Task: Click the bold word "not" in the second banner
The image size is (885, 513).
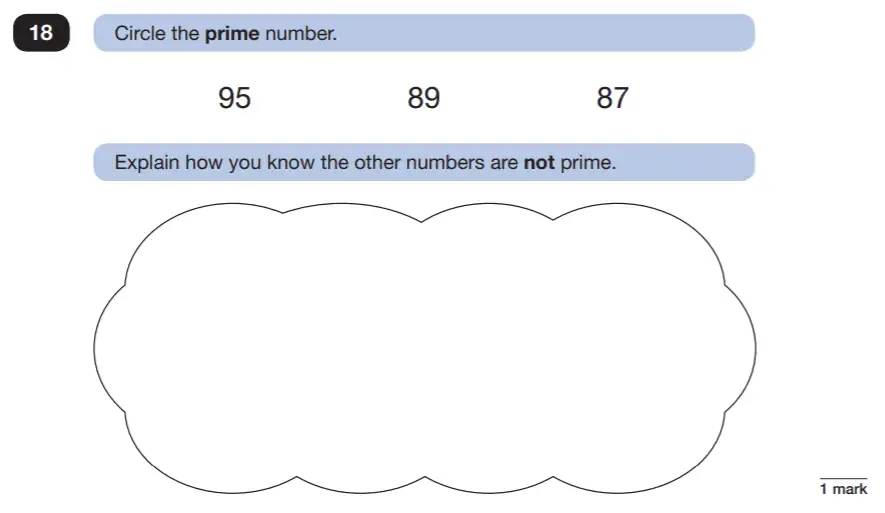Action: coord(539,163)
